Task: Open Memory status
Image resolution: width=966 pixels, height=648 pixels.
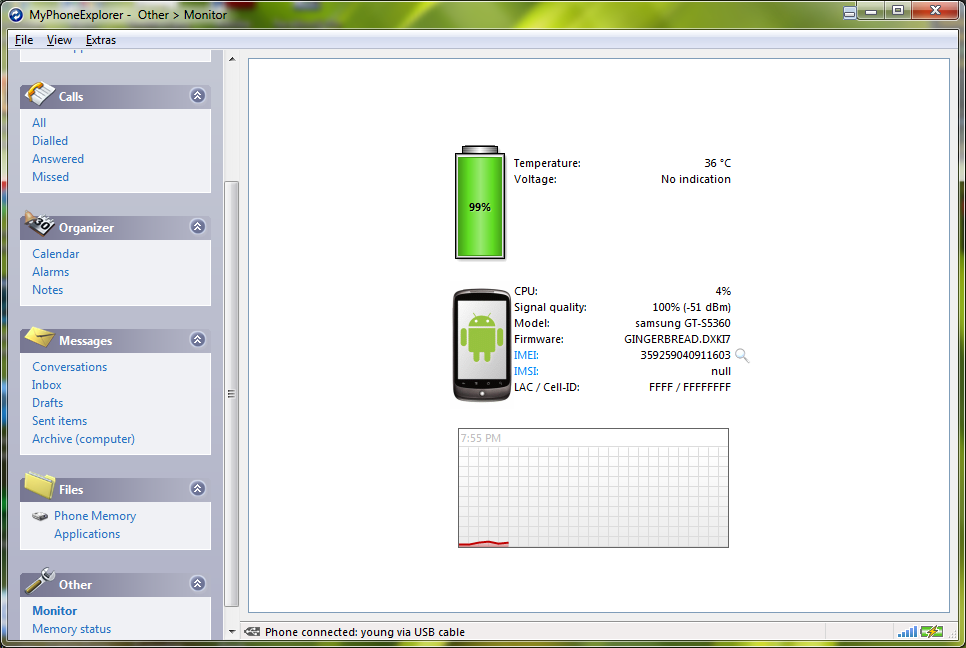Action: (71, 629)
